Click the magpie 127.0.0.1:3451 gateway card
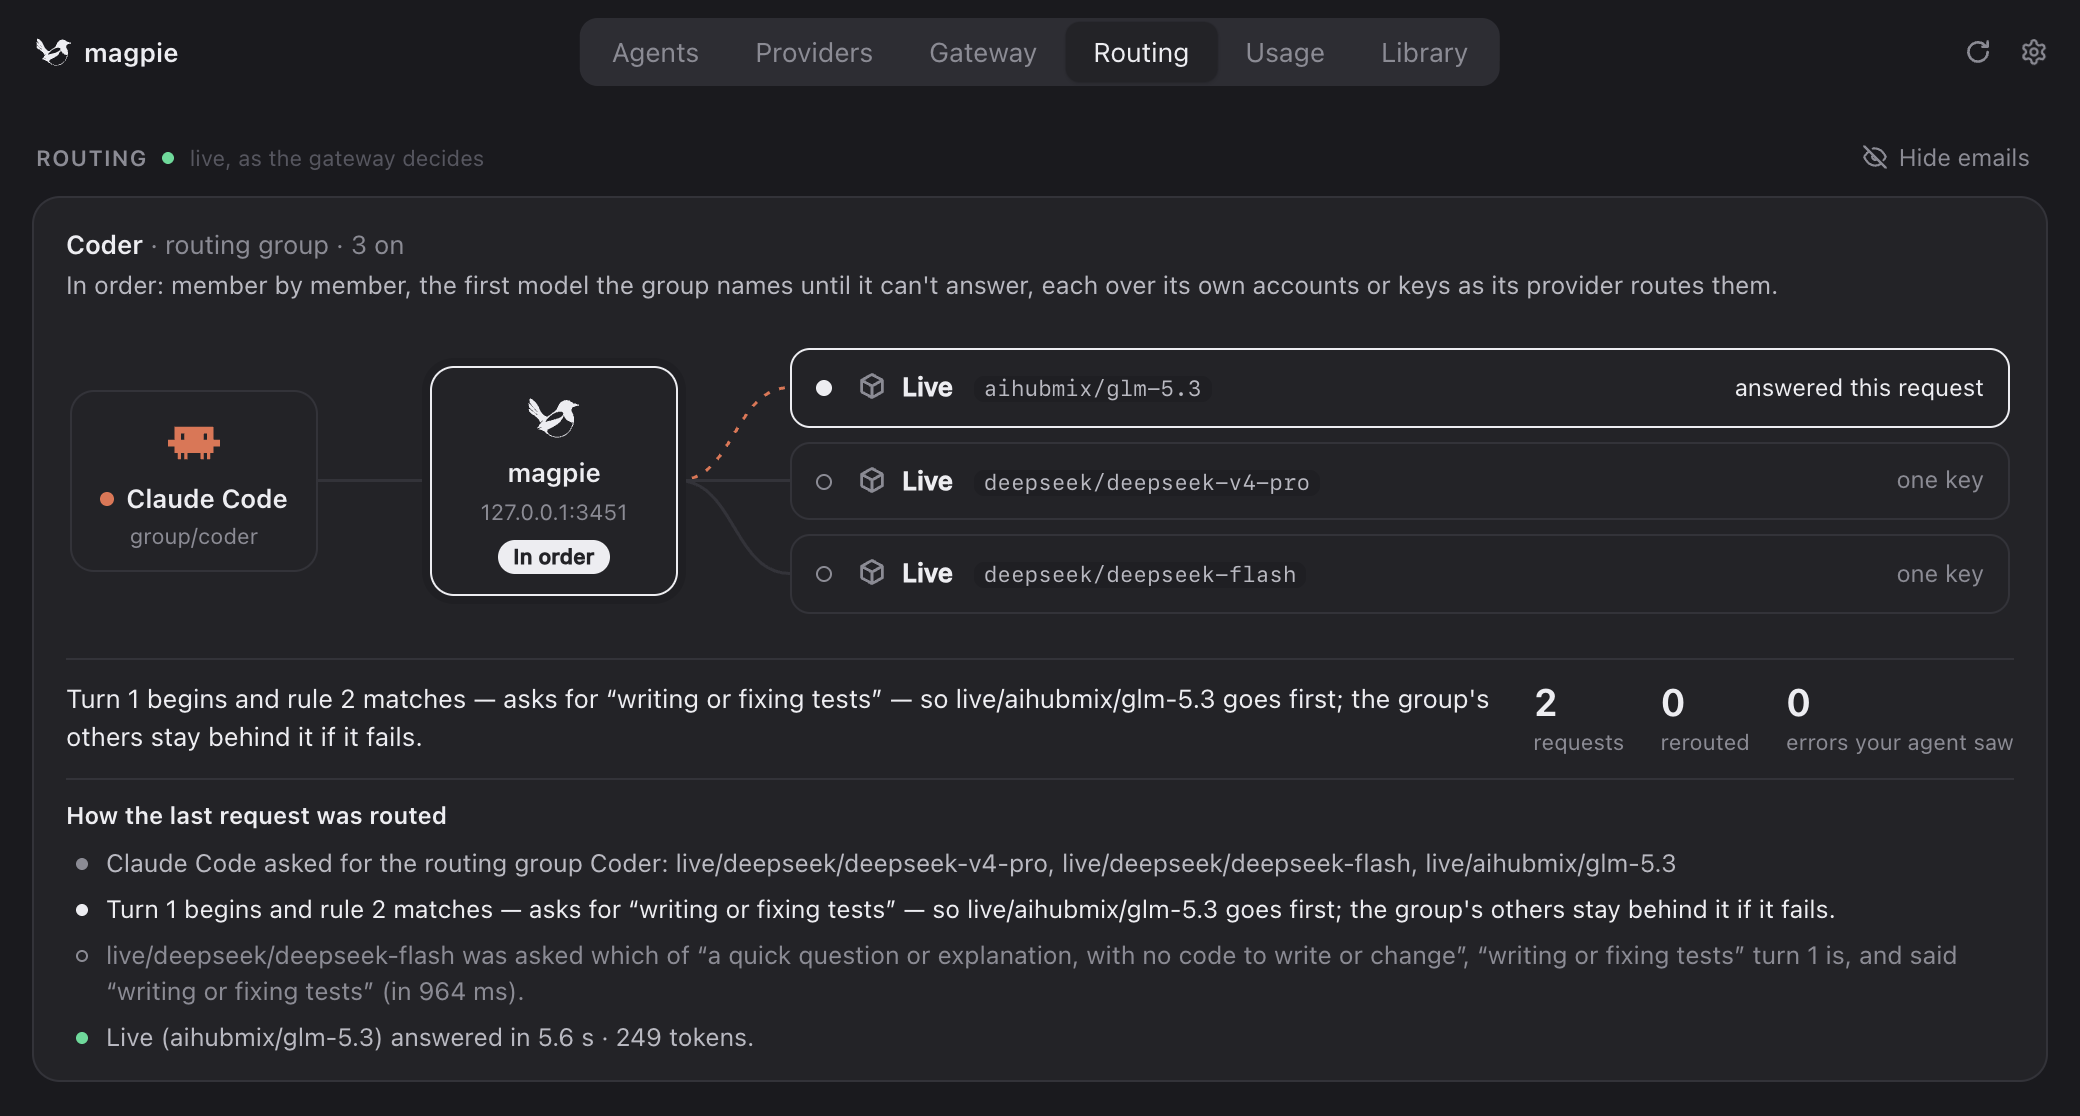This screenshot has width=2080, height=1116. [x=554, y=481]
